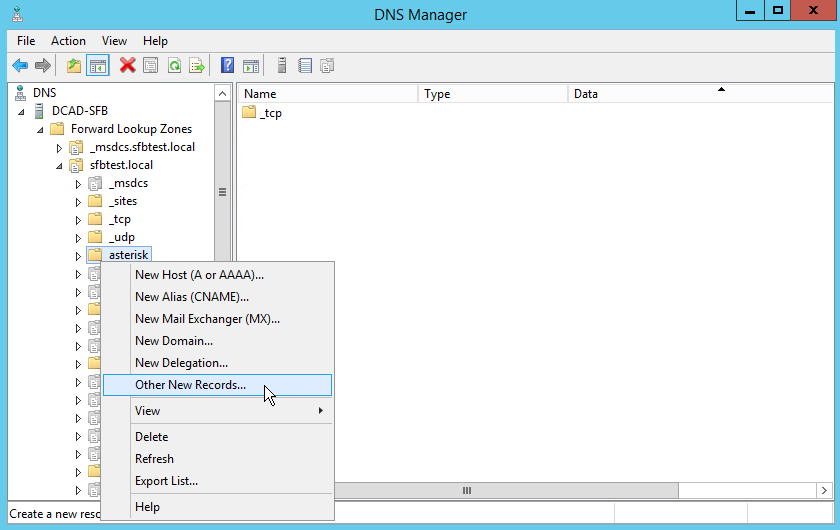Select the sfbtest.local zone

[x=121, y=165]
